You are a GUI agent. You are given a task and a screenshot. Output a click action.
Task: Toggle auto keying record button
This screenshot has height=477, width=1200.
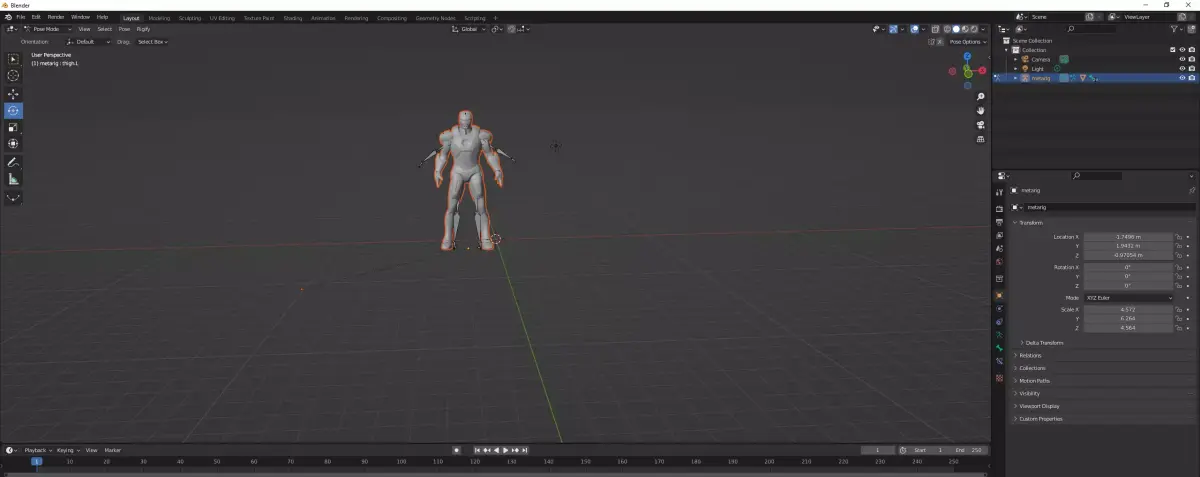click(456, 450)
